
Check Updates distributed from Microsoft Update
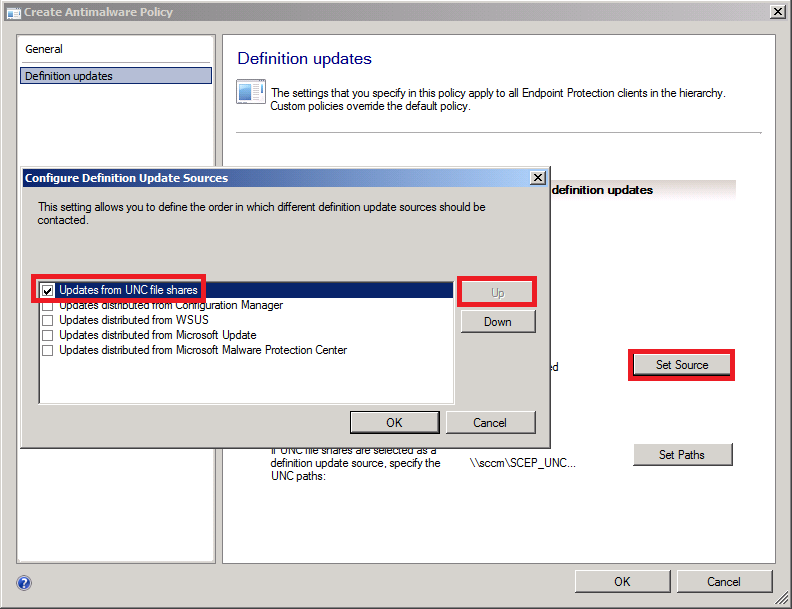pos(47,335)
